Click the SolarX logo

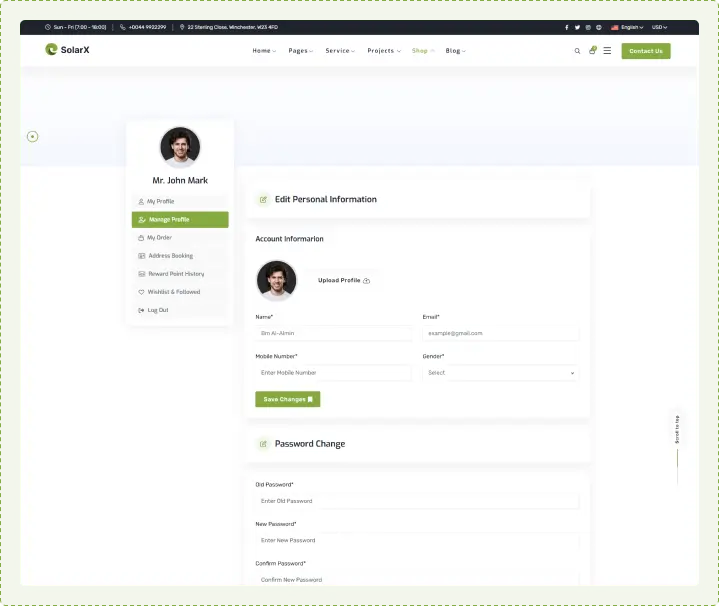tap(67, 50)
